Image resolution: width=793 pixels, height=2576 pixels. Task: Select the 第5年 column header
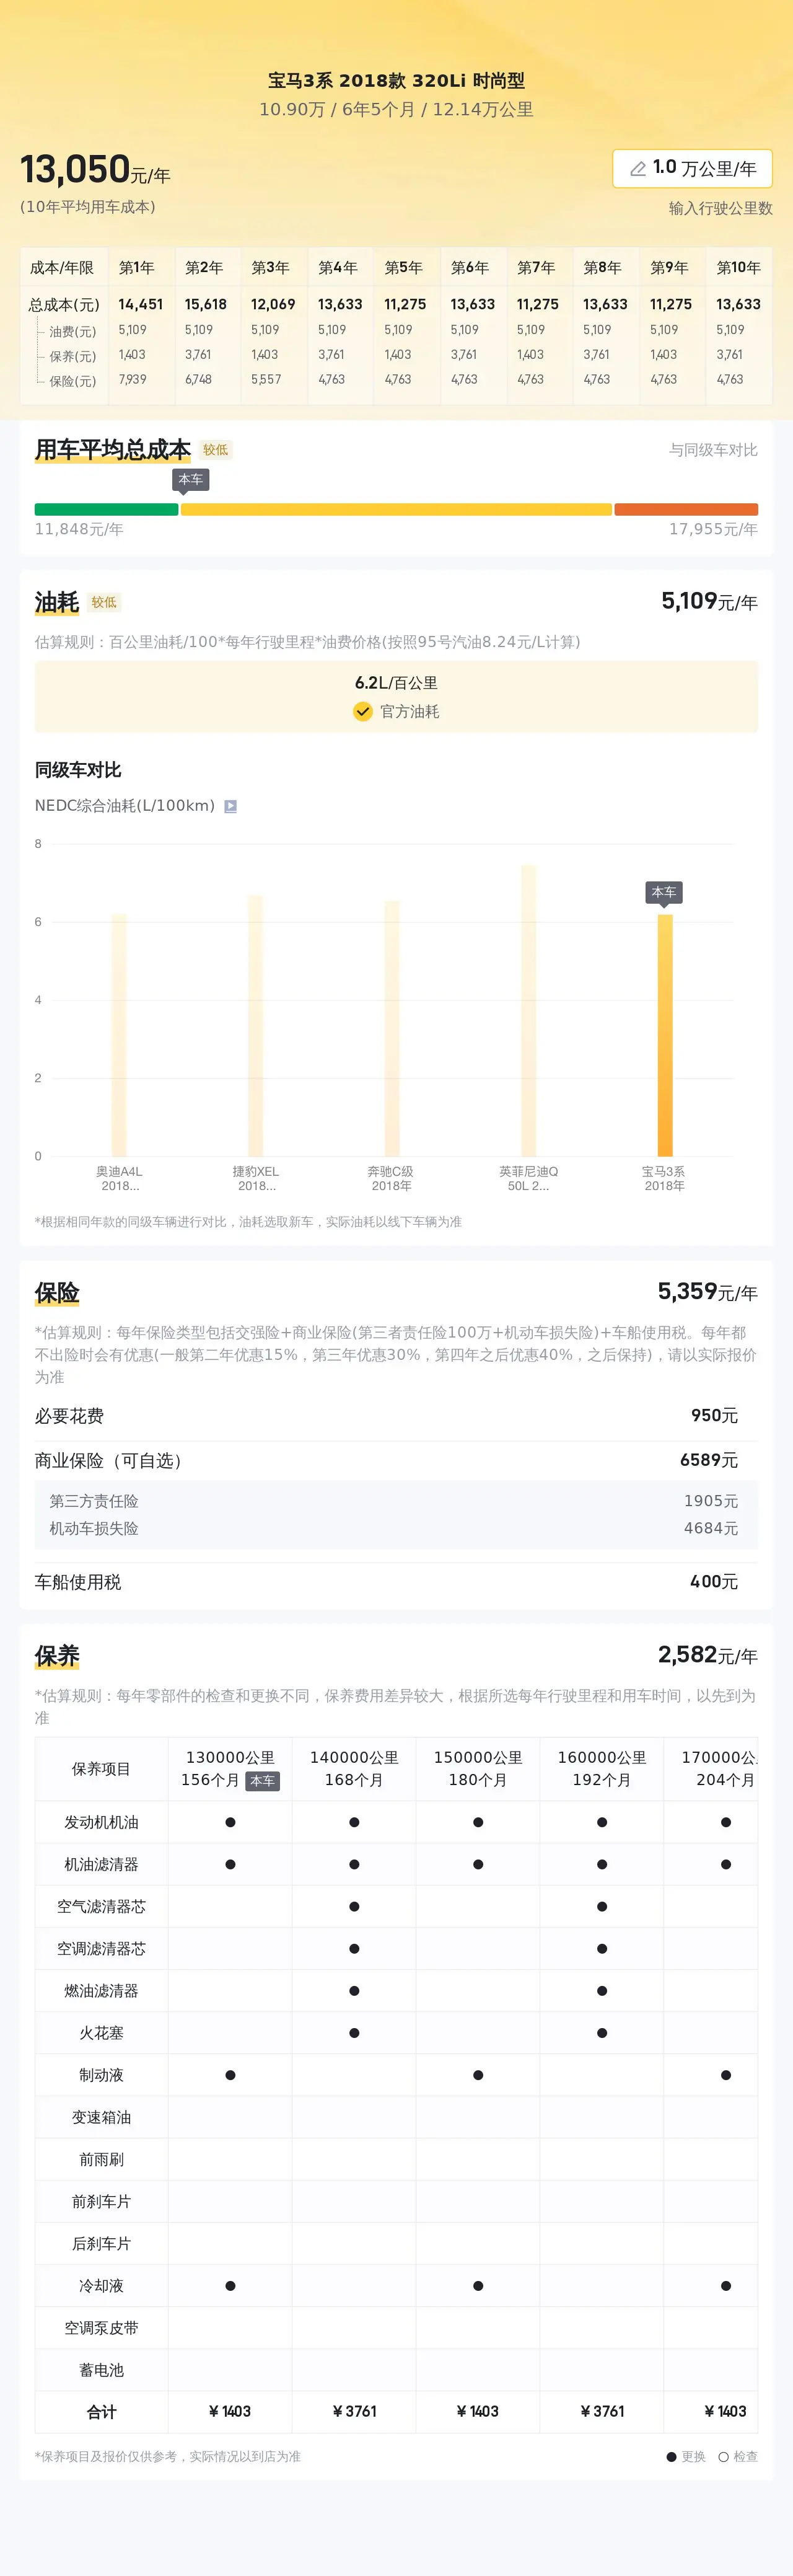403,268
